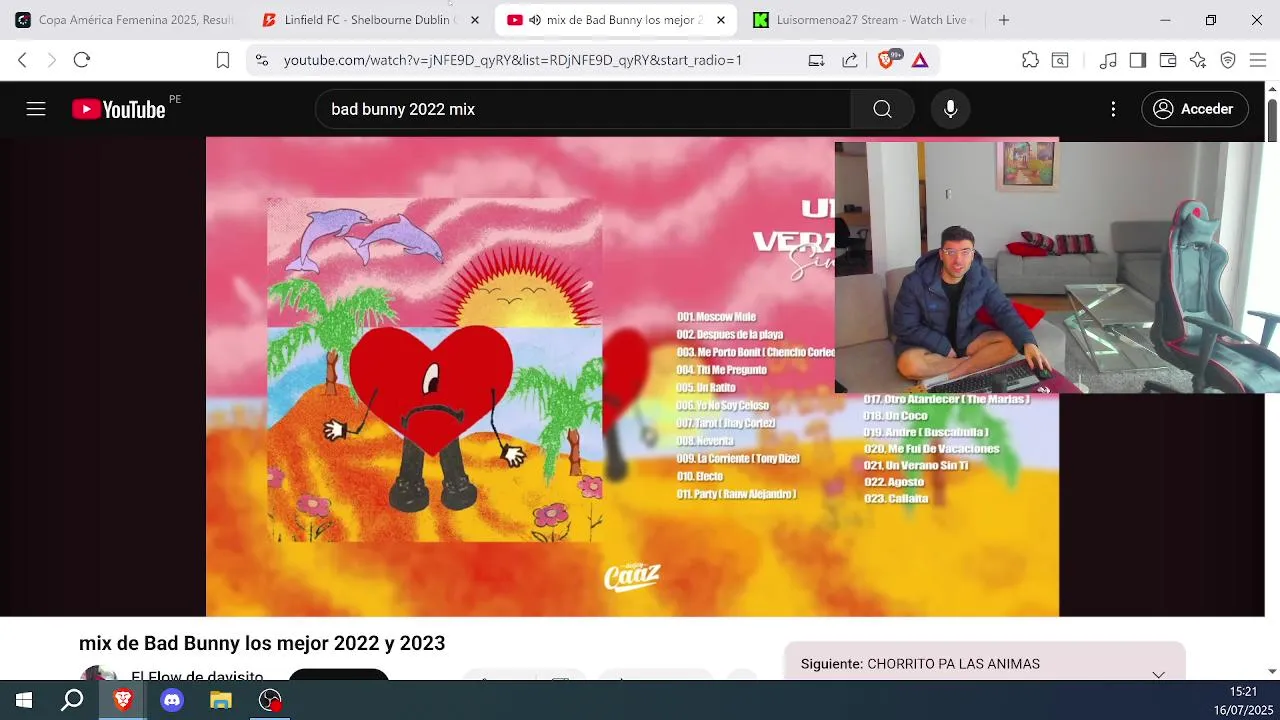Image resolution: width=1280 pixels, height=720 pixels.
Task: Open the Windows Start menu
Action: 24,700
